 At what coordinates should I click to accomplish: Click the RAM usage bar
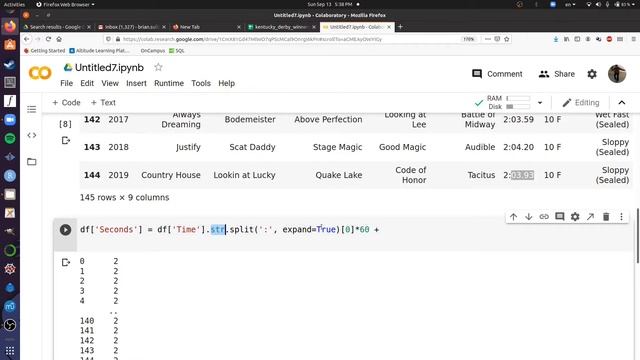518,98
